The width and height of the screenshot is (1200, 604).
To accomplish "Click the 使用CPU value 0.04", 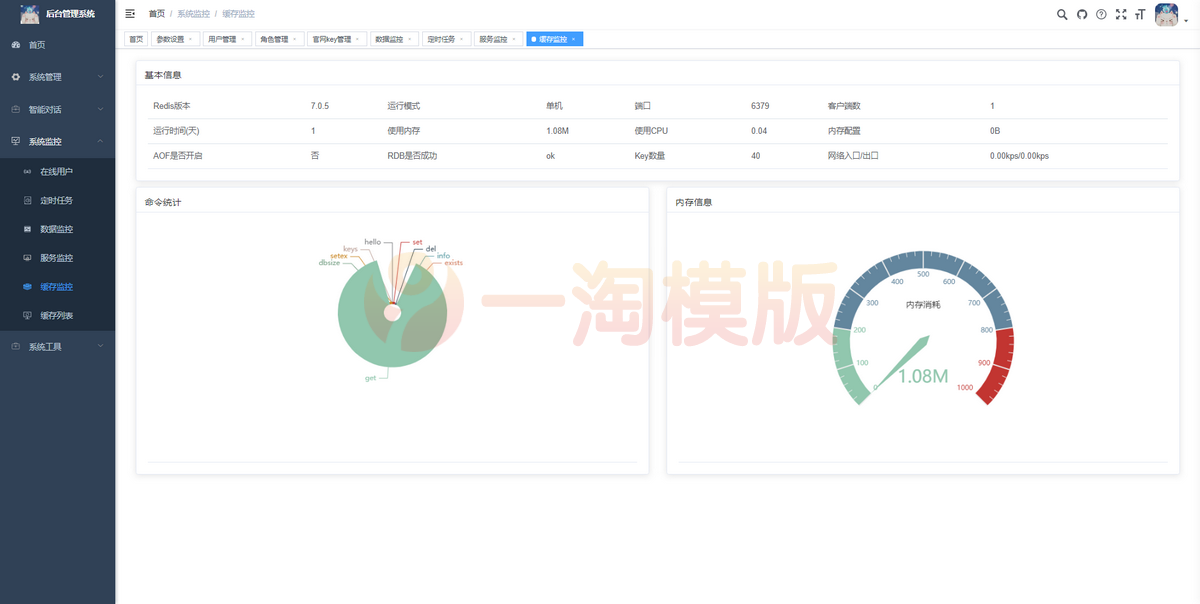I will tap(759, 131).
